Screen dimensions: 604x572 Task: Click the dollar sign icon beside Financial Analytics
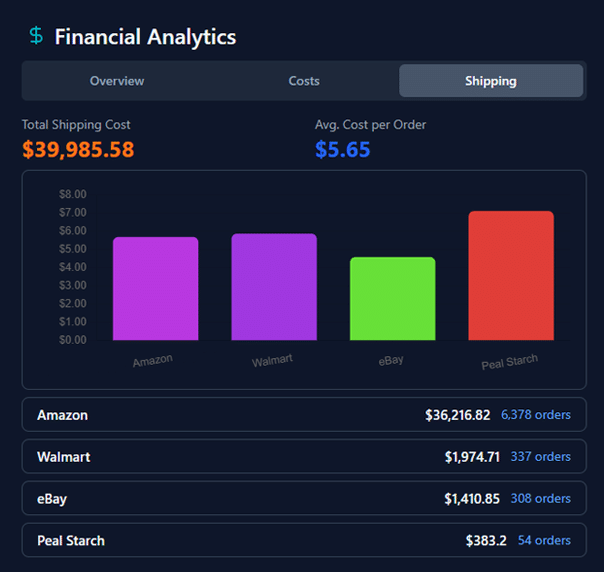tap(36, 35)
